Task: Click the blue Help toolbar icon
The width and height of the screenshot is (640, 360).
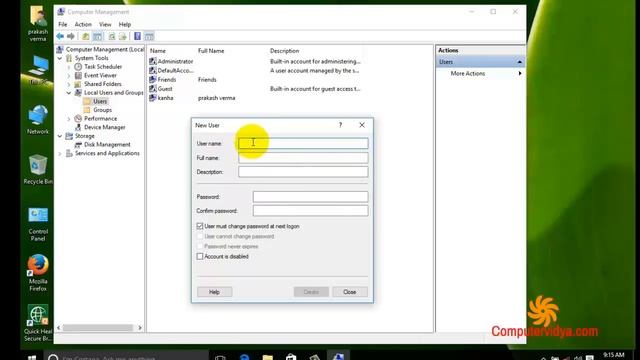Action: 138,36
